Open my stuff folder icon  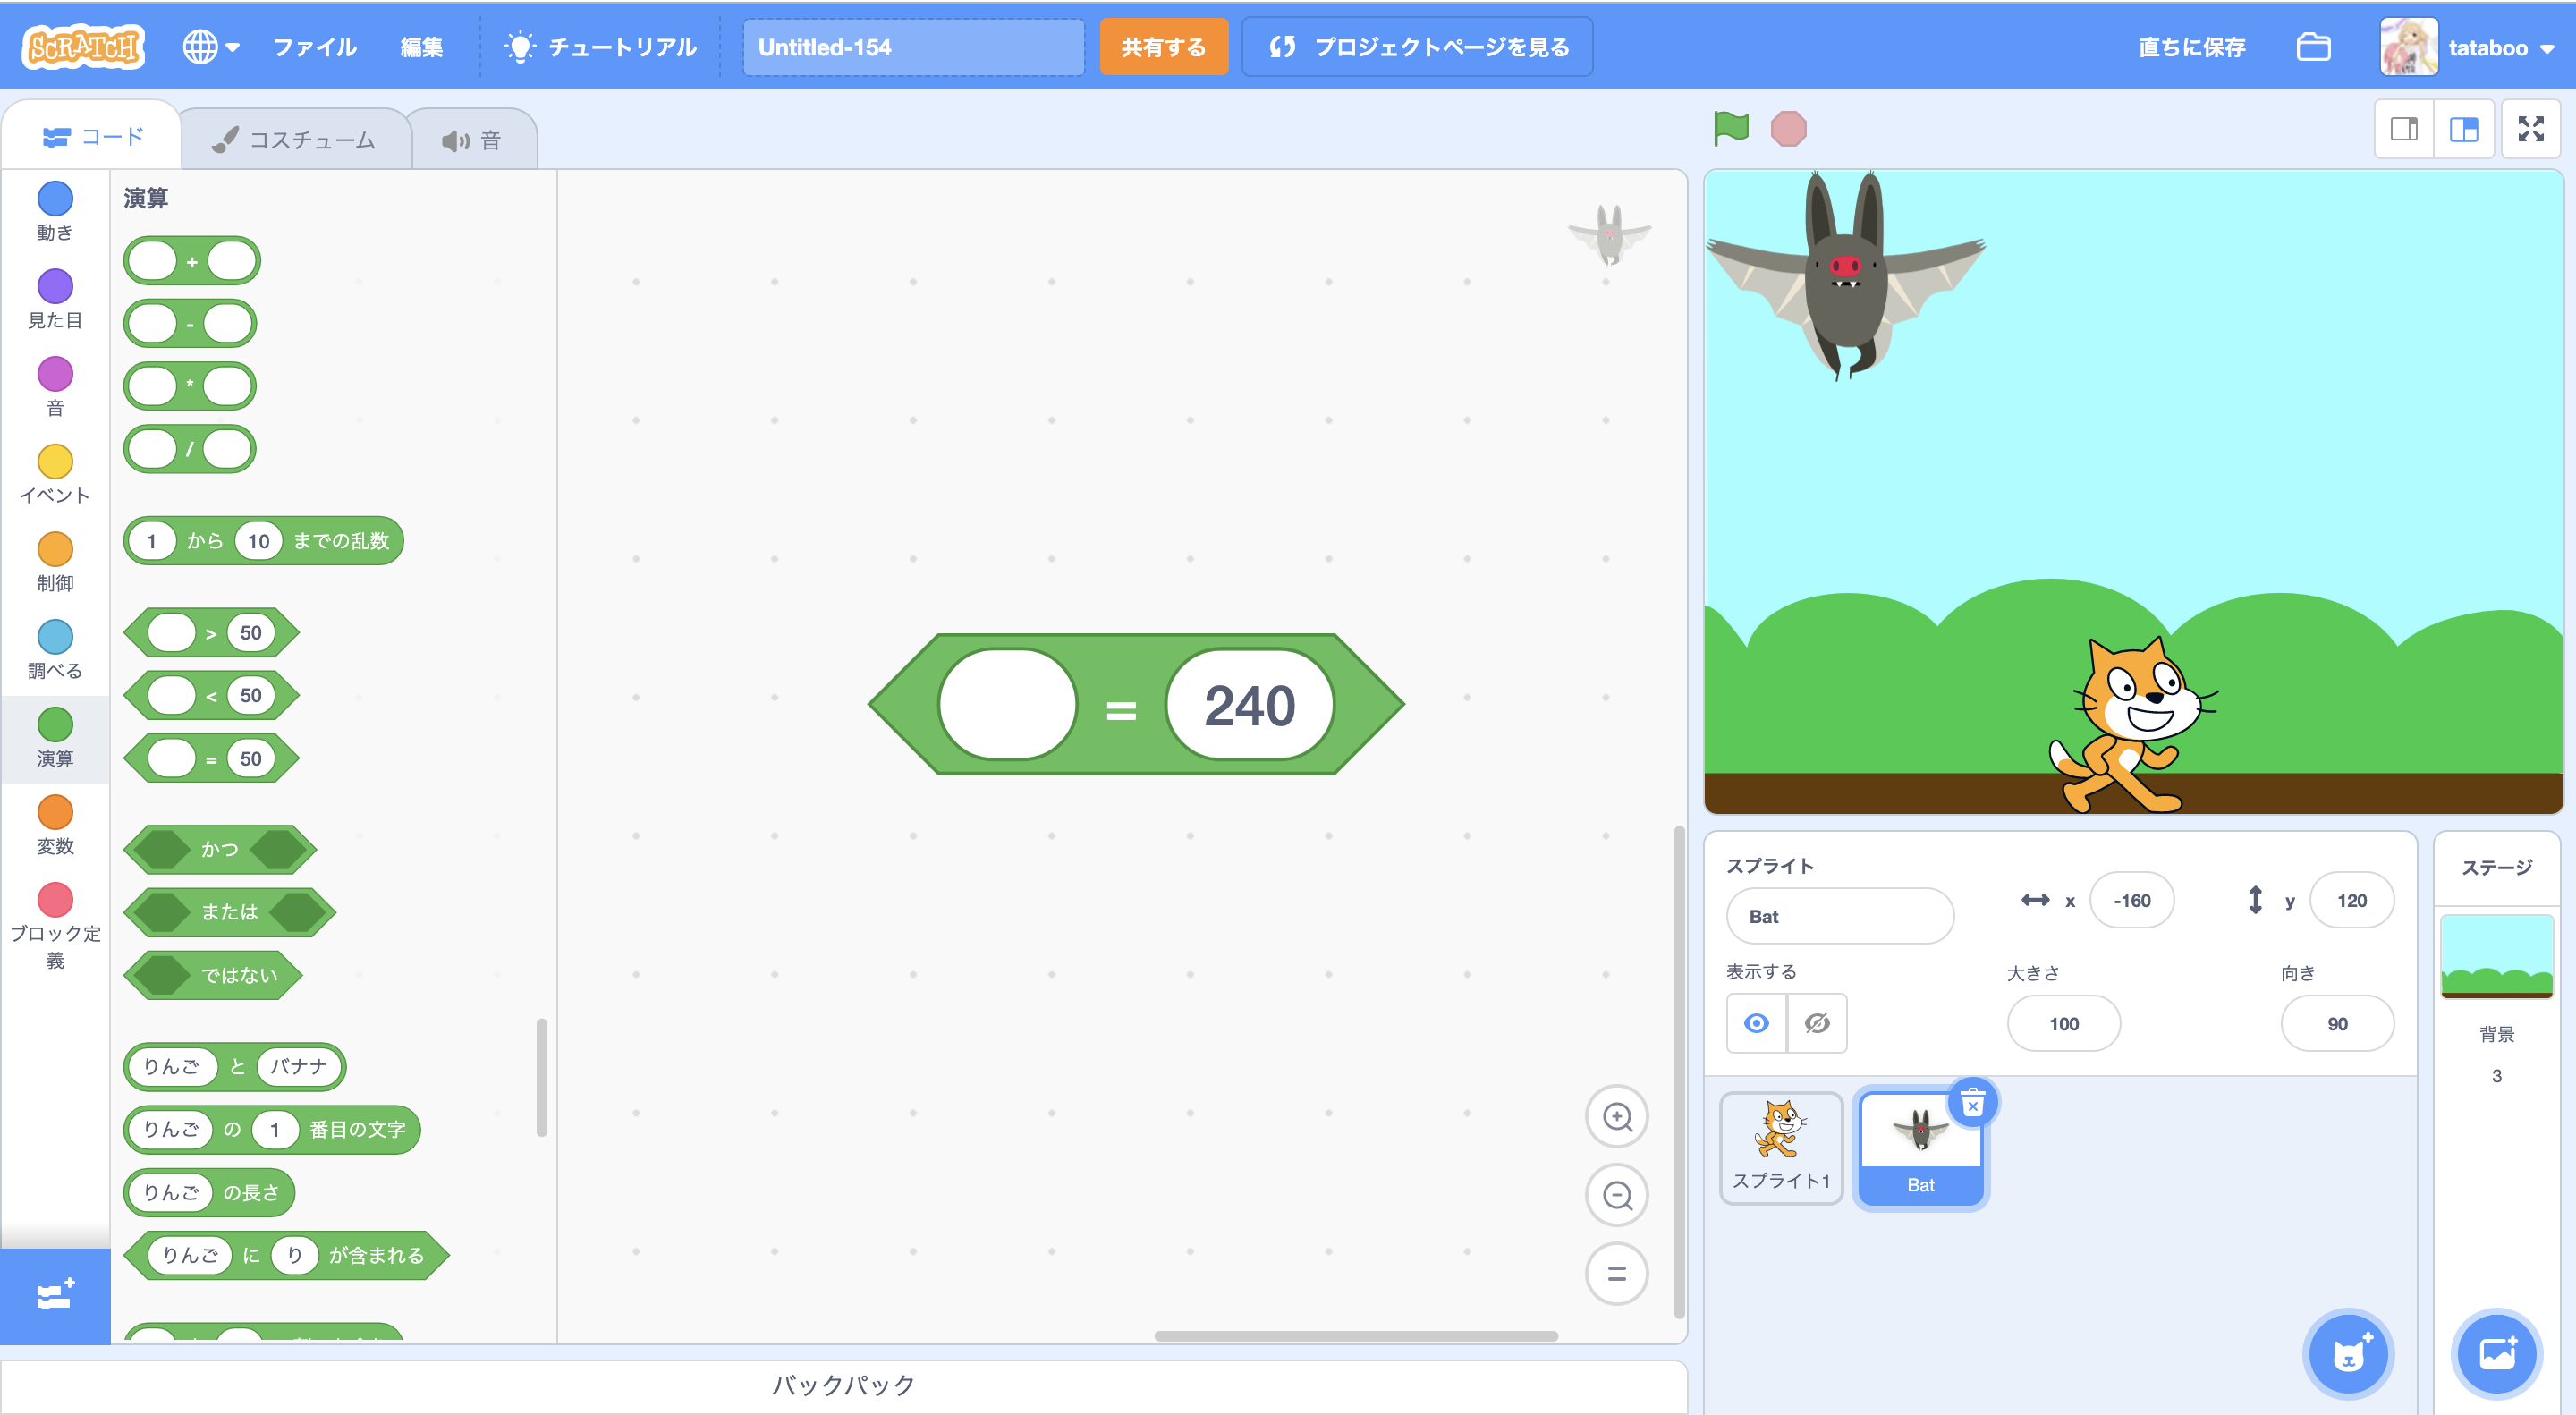click(x=2313, y=47)
